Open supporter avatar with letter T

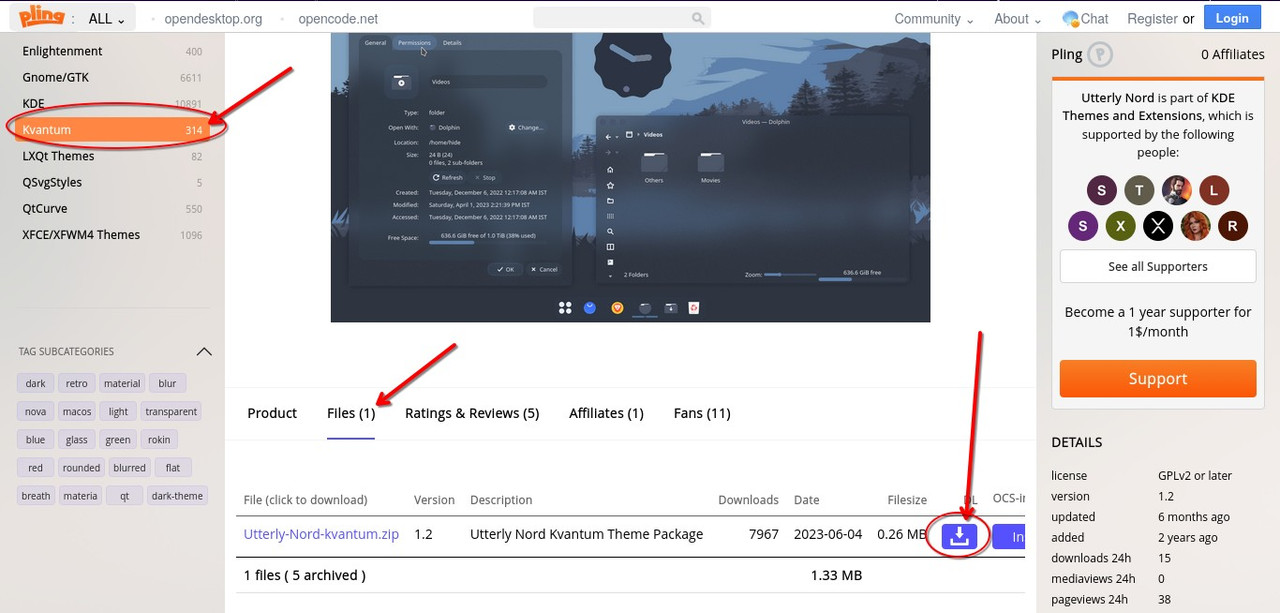click(1139, 190)
